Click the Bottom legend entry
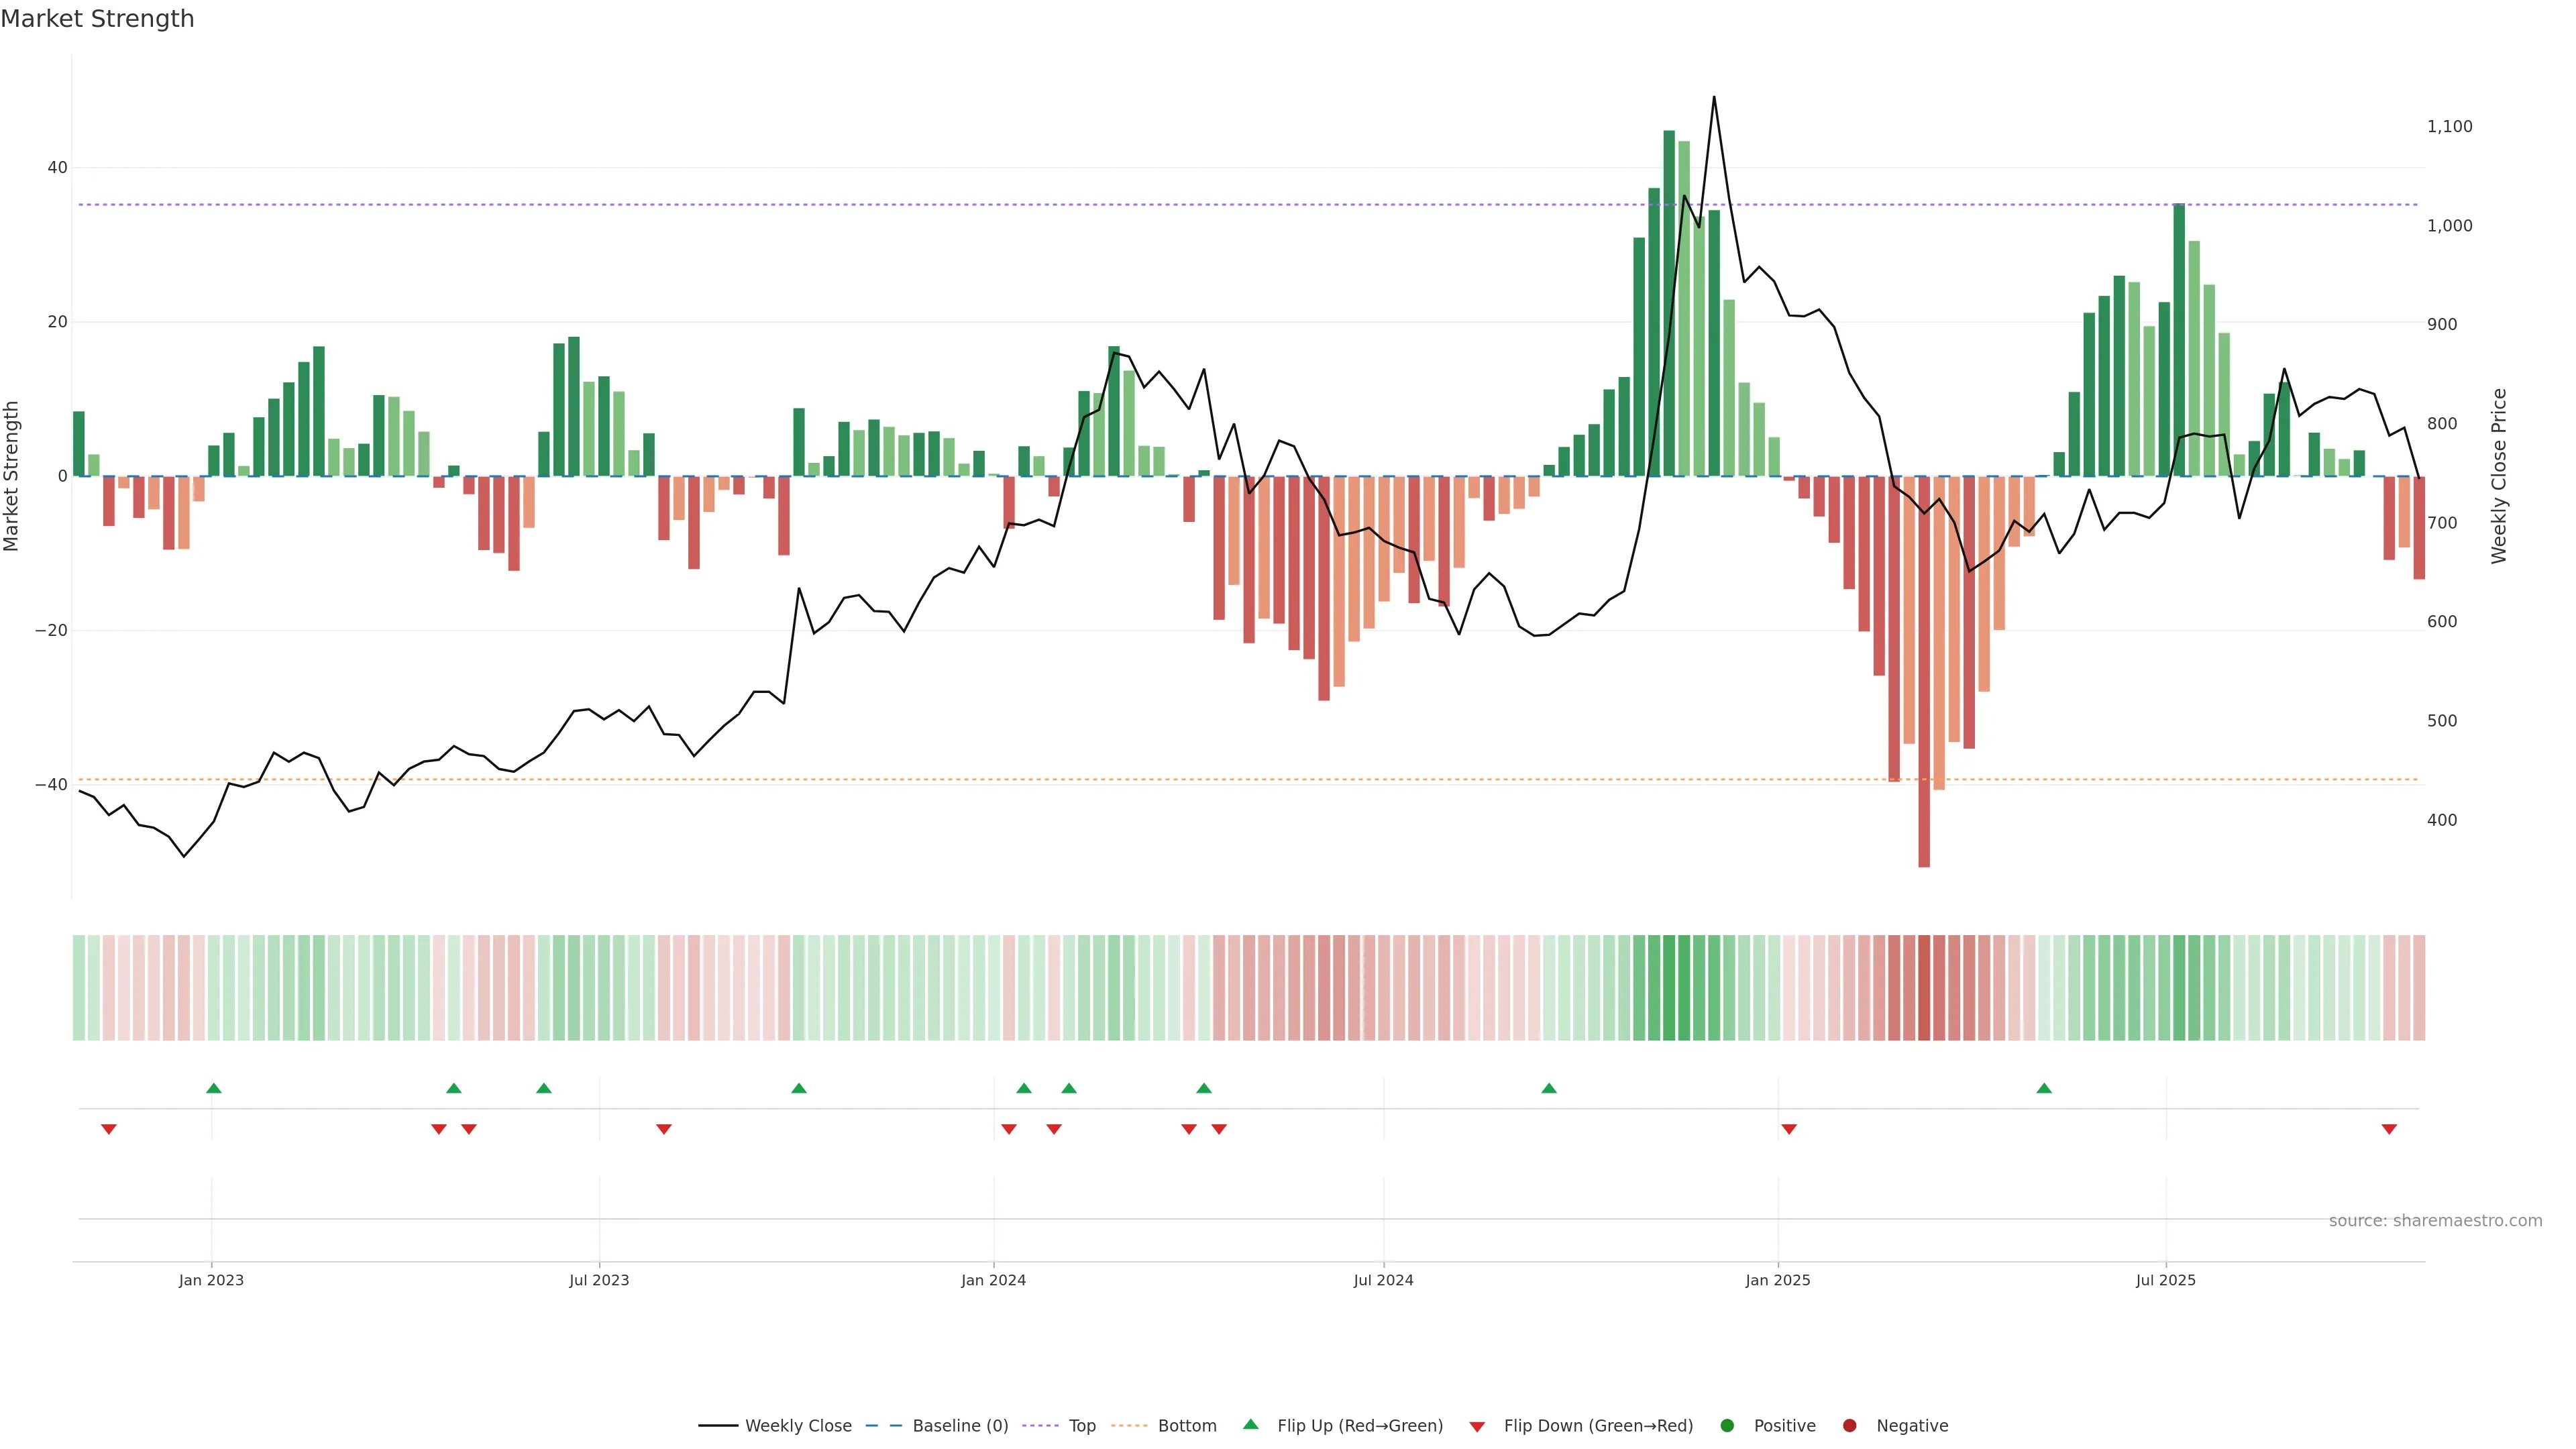2576x1449 pixels. (1186, 1426)
